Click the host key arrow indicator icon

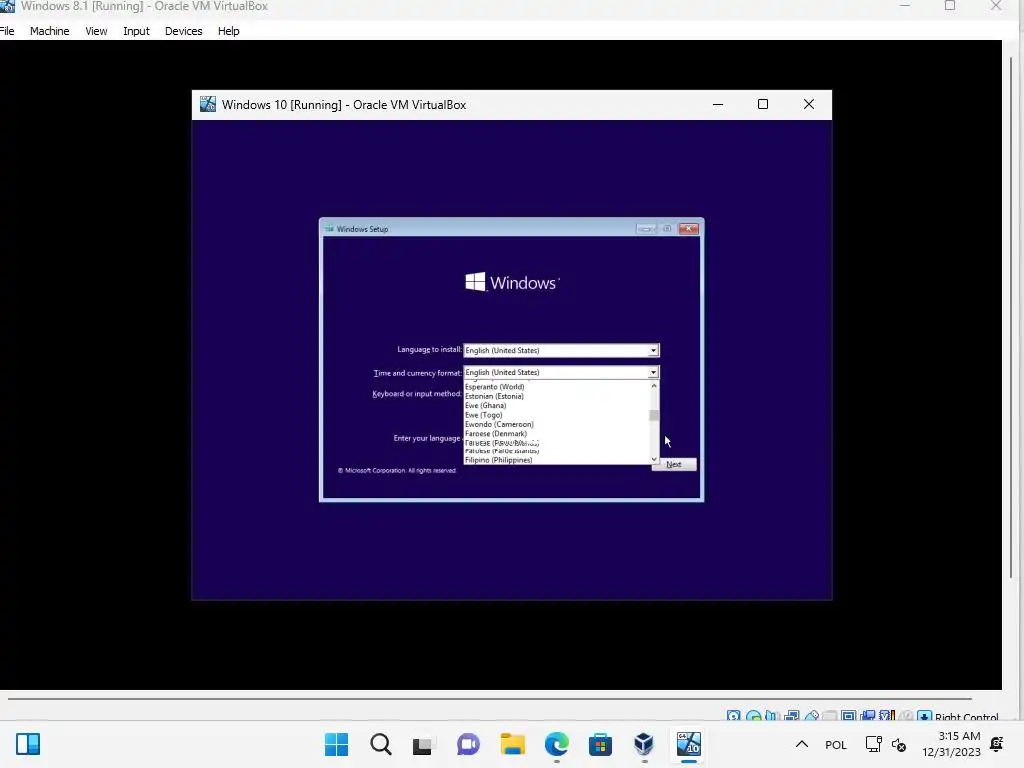coord(924,717)
